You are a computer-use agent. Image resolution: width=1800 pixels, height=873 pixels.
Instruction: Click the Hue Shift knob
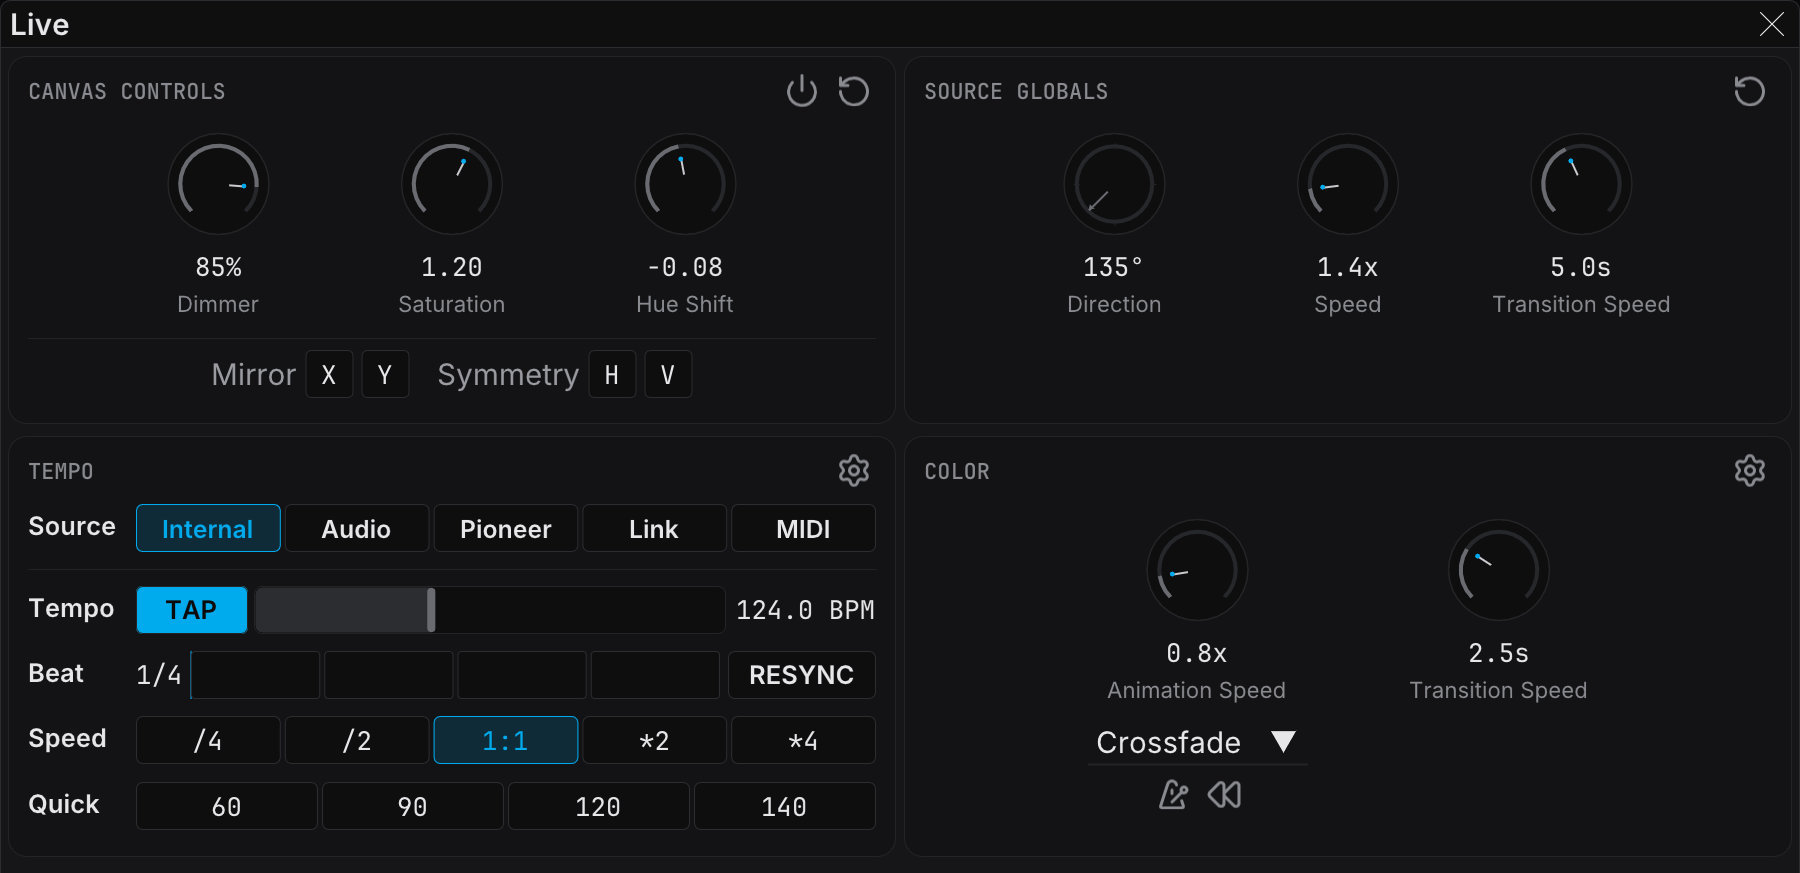685,184
